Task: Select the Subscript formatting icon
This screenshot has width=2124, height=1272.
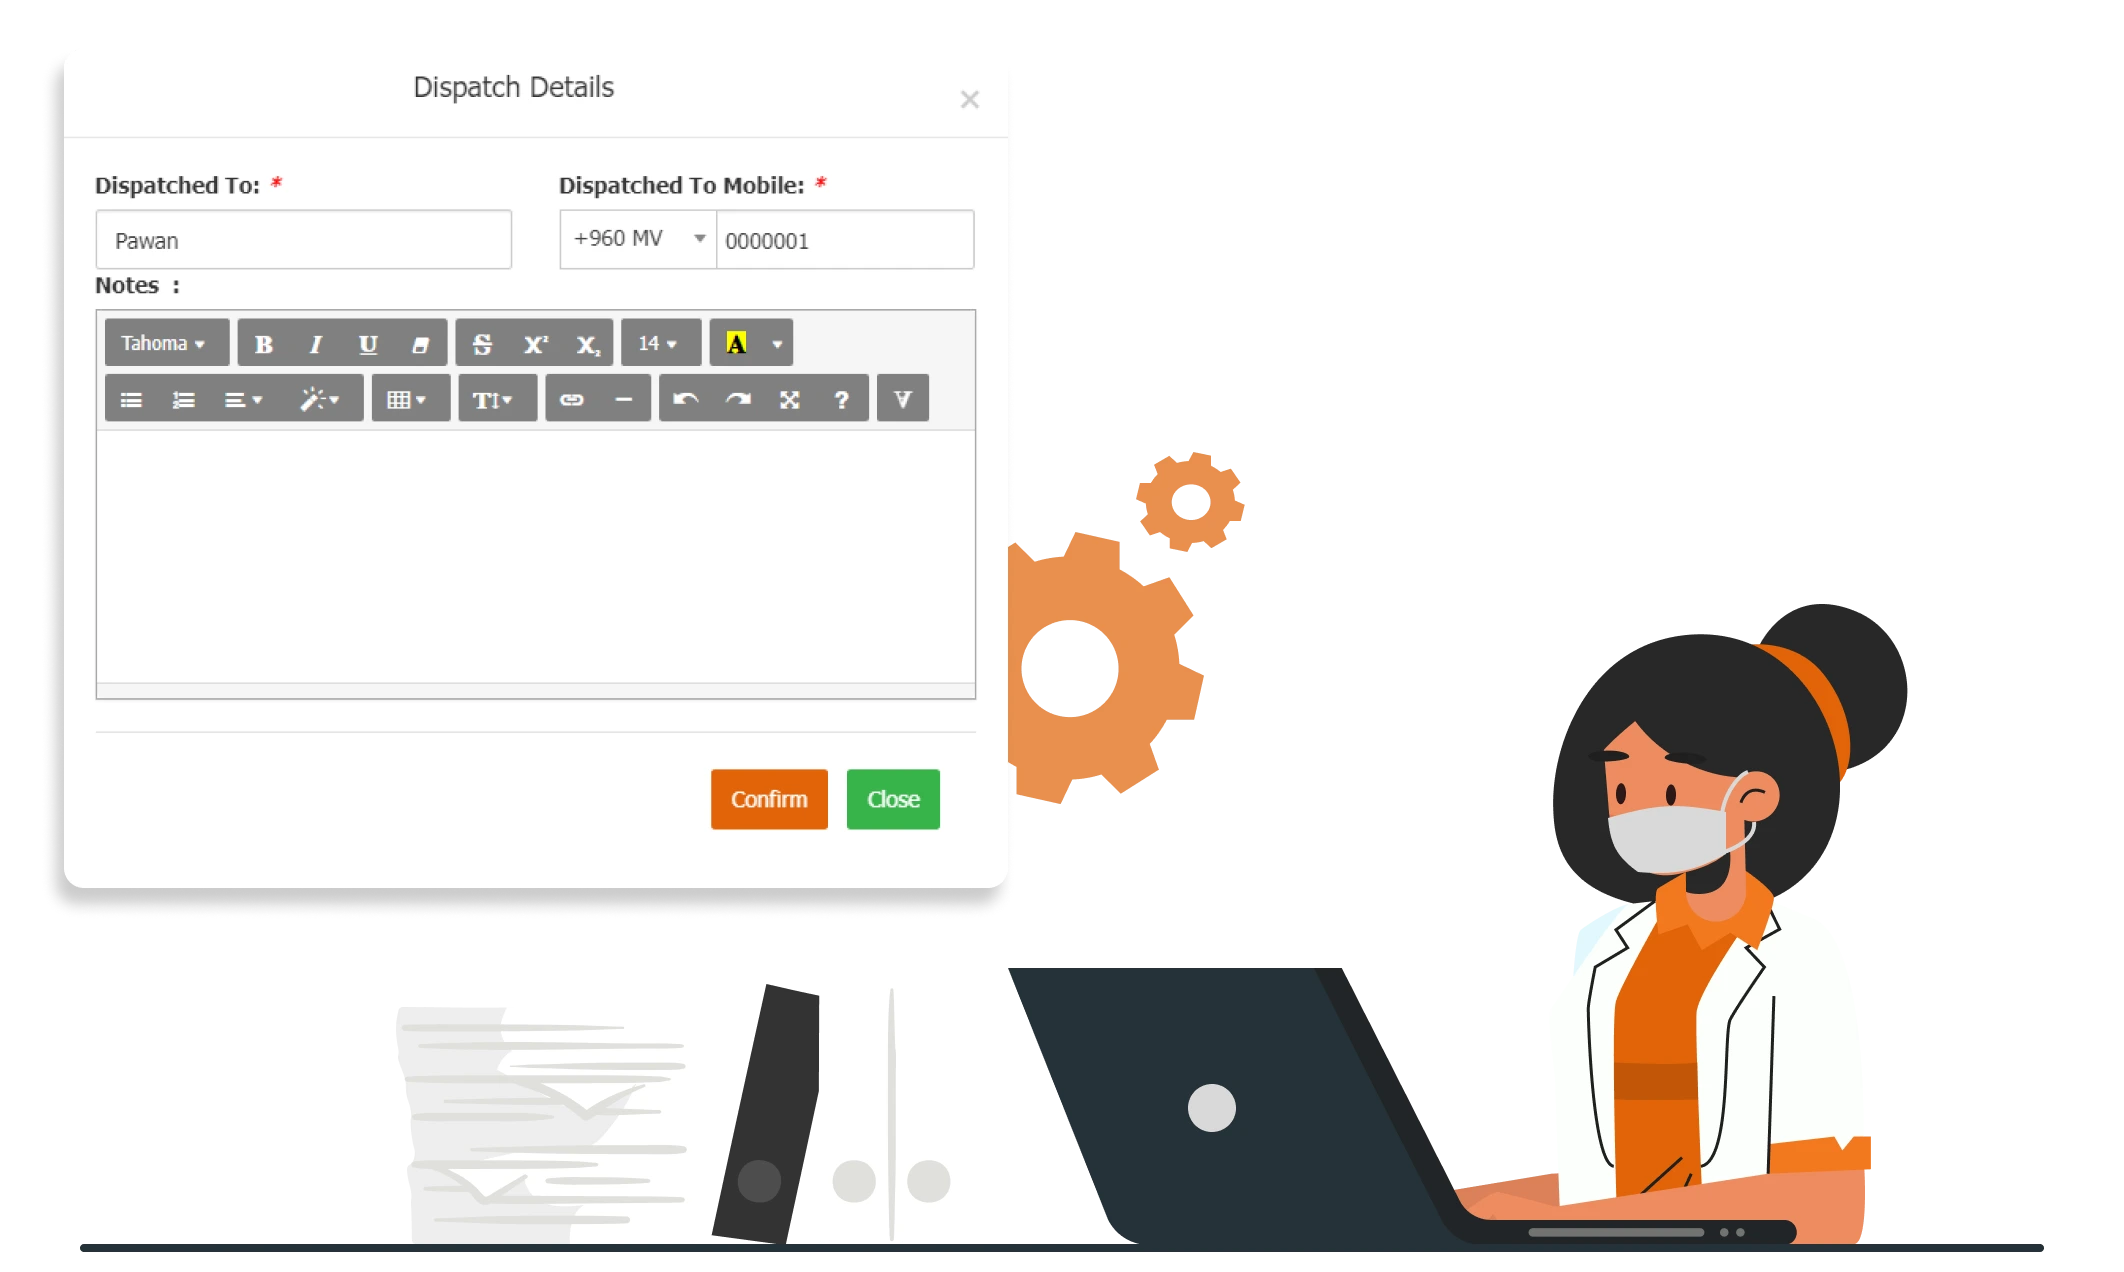Action: pos(584,344)
